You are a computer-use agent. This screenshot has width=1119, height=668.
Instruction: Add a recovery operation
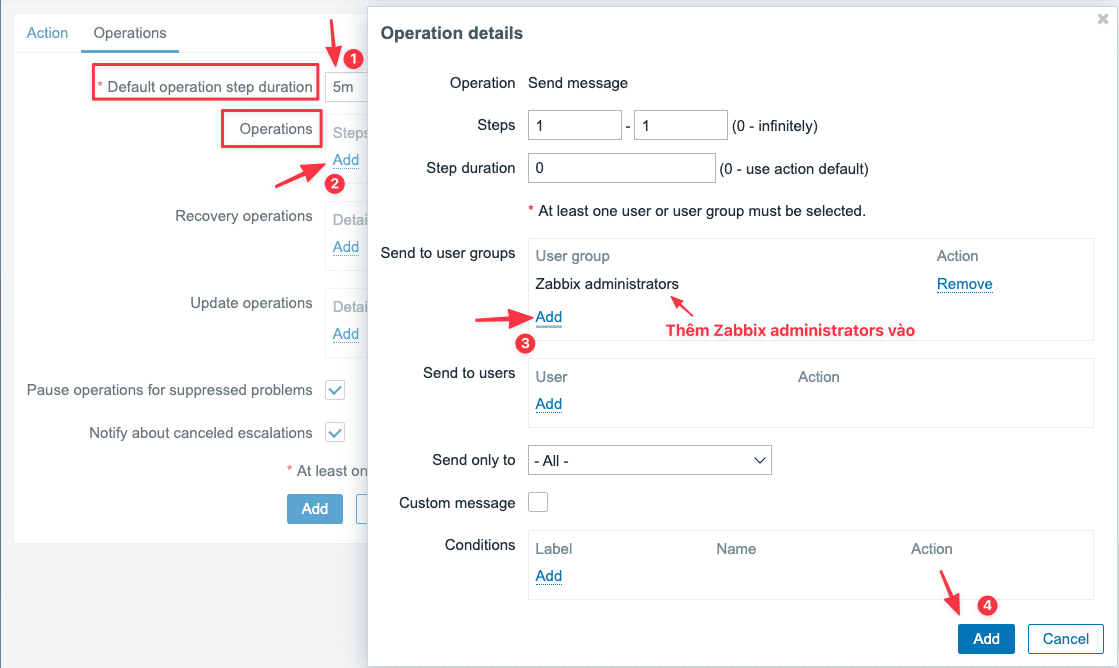tap(345, 247)
